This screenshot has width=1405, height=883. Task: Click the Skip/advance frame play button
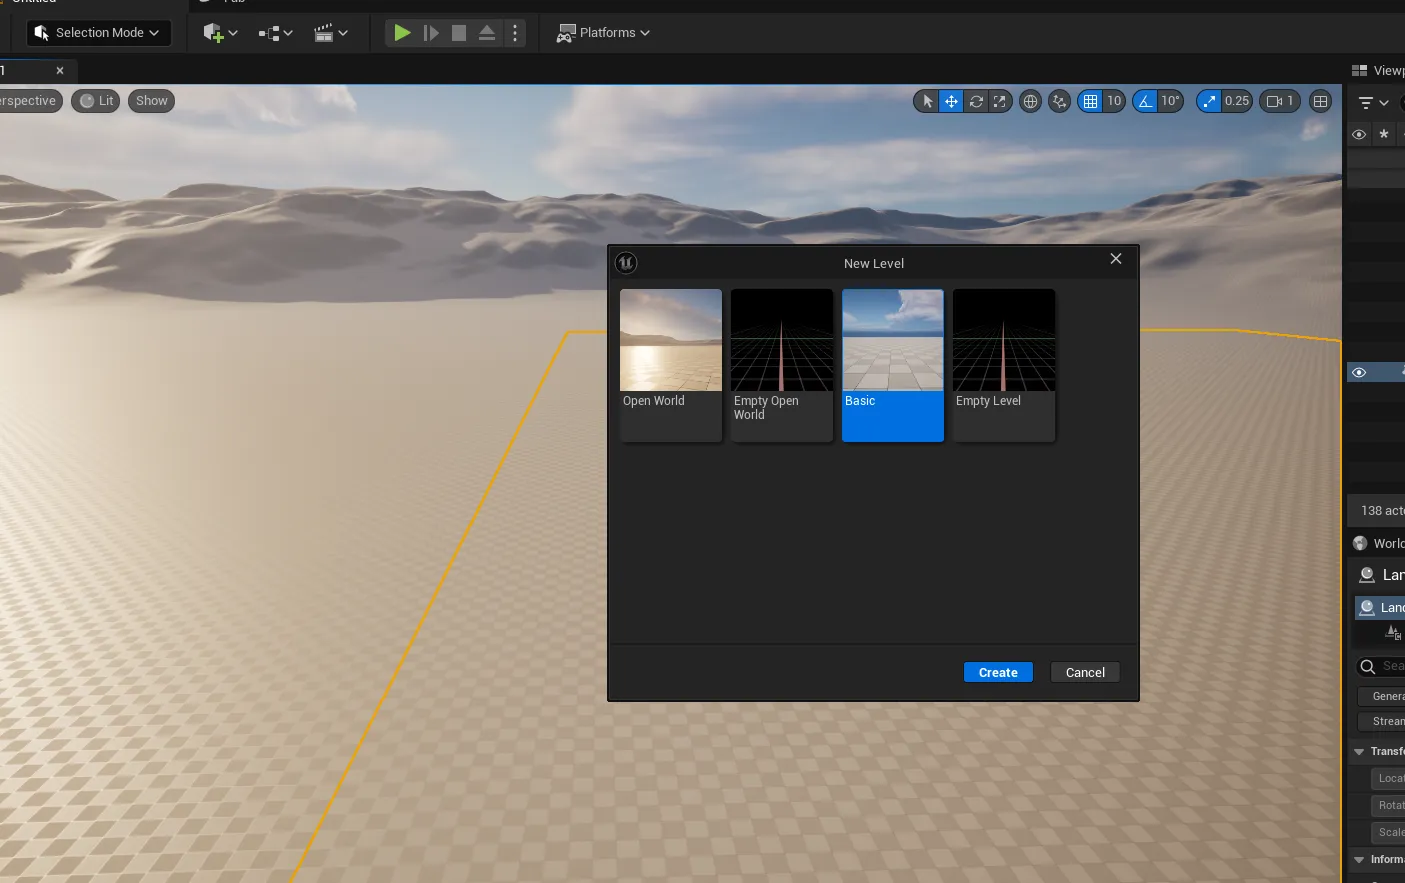431,33
